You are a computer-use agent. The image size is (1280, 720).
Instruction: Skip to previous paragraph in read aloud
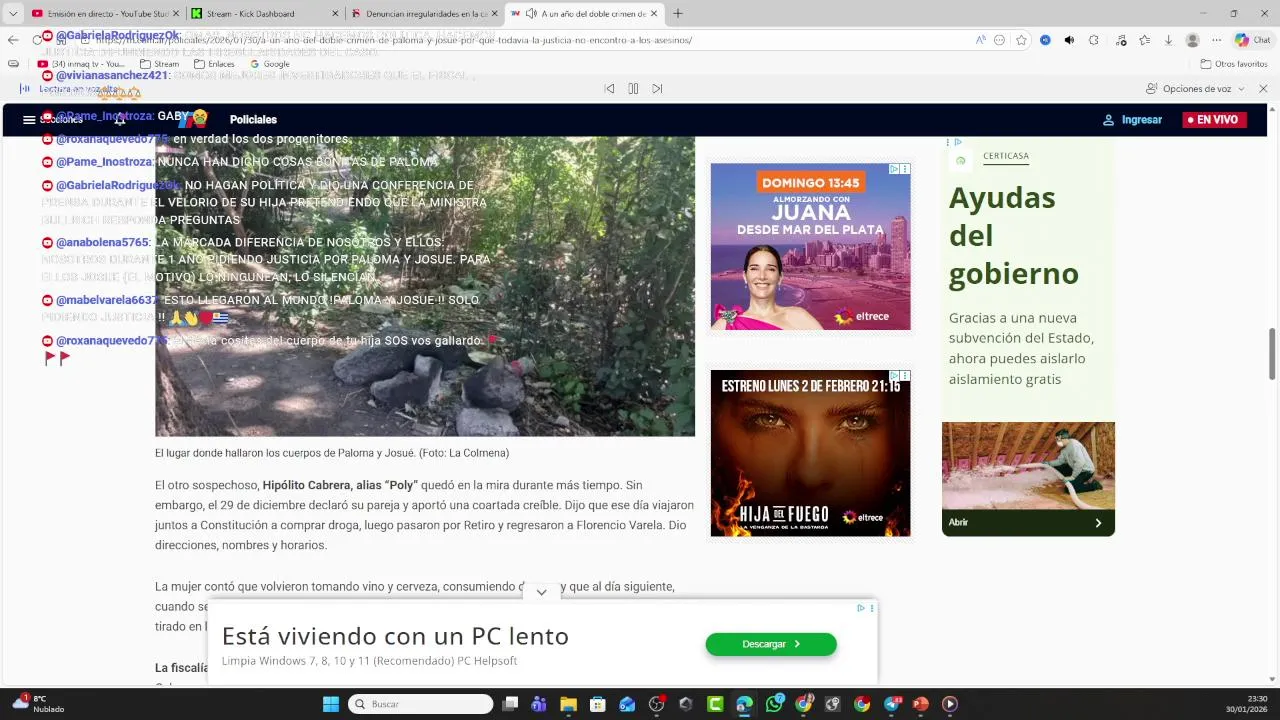(x=609, y=88)
